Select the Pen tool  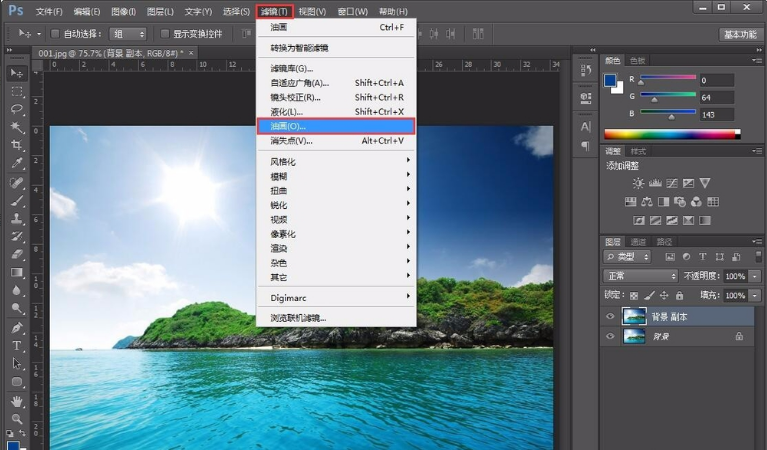17,328
